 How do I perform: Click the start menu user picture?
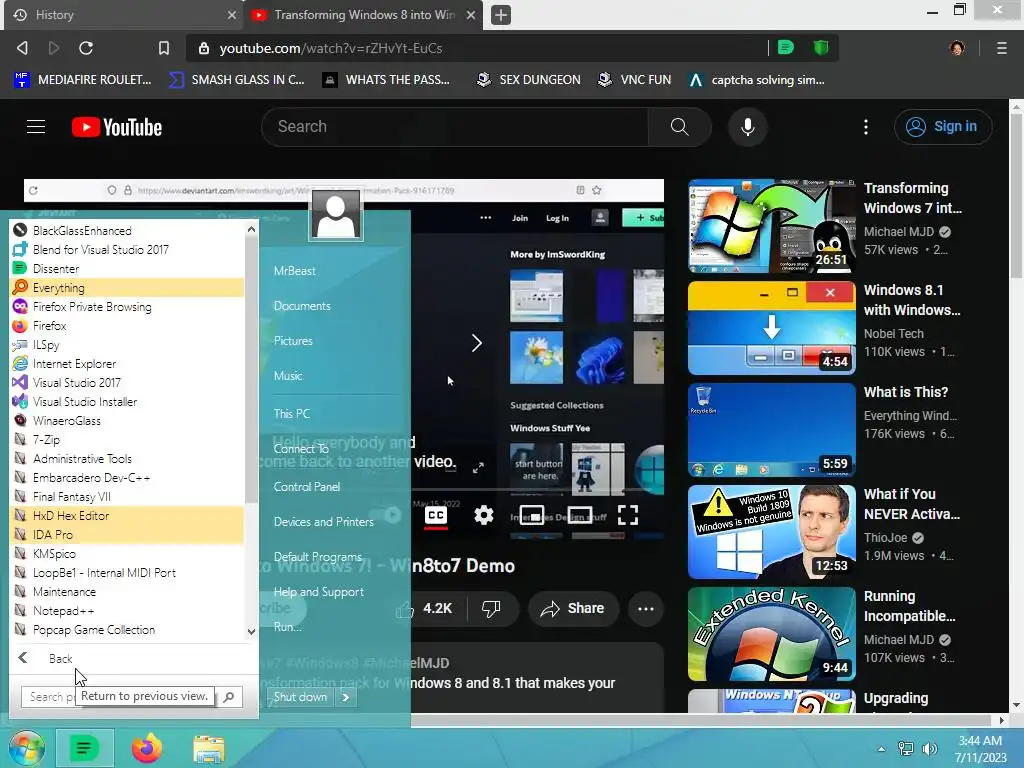336,214
